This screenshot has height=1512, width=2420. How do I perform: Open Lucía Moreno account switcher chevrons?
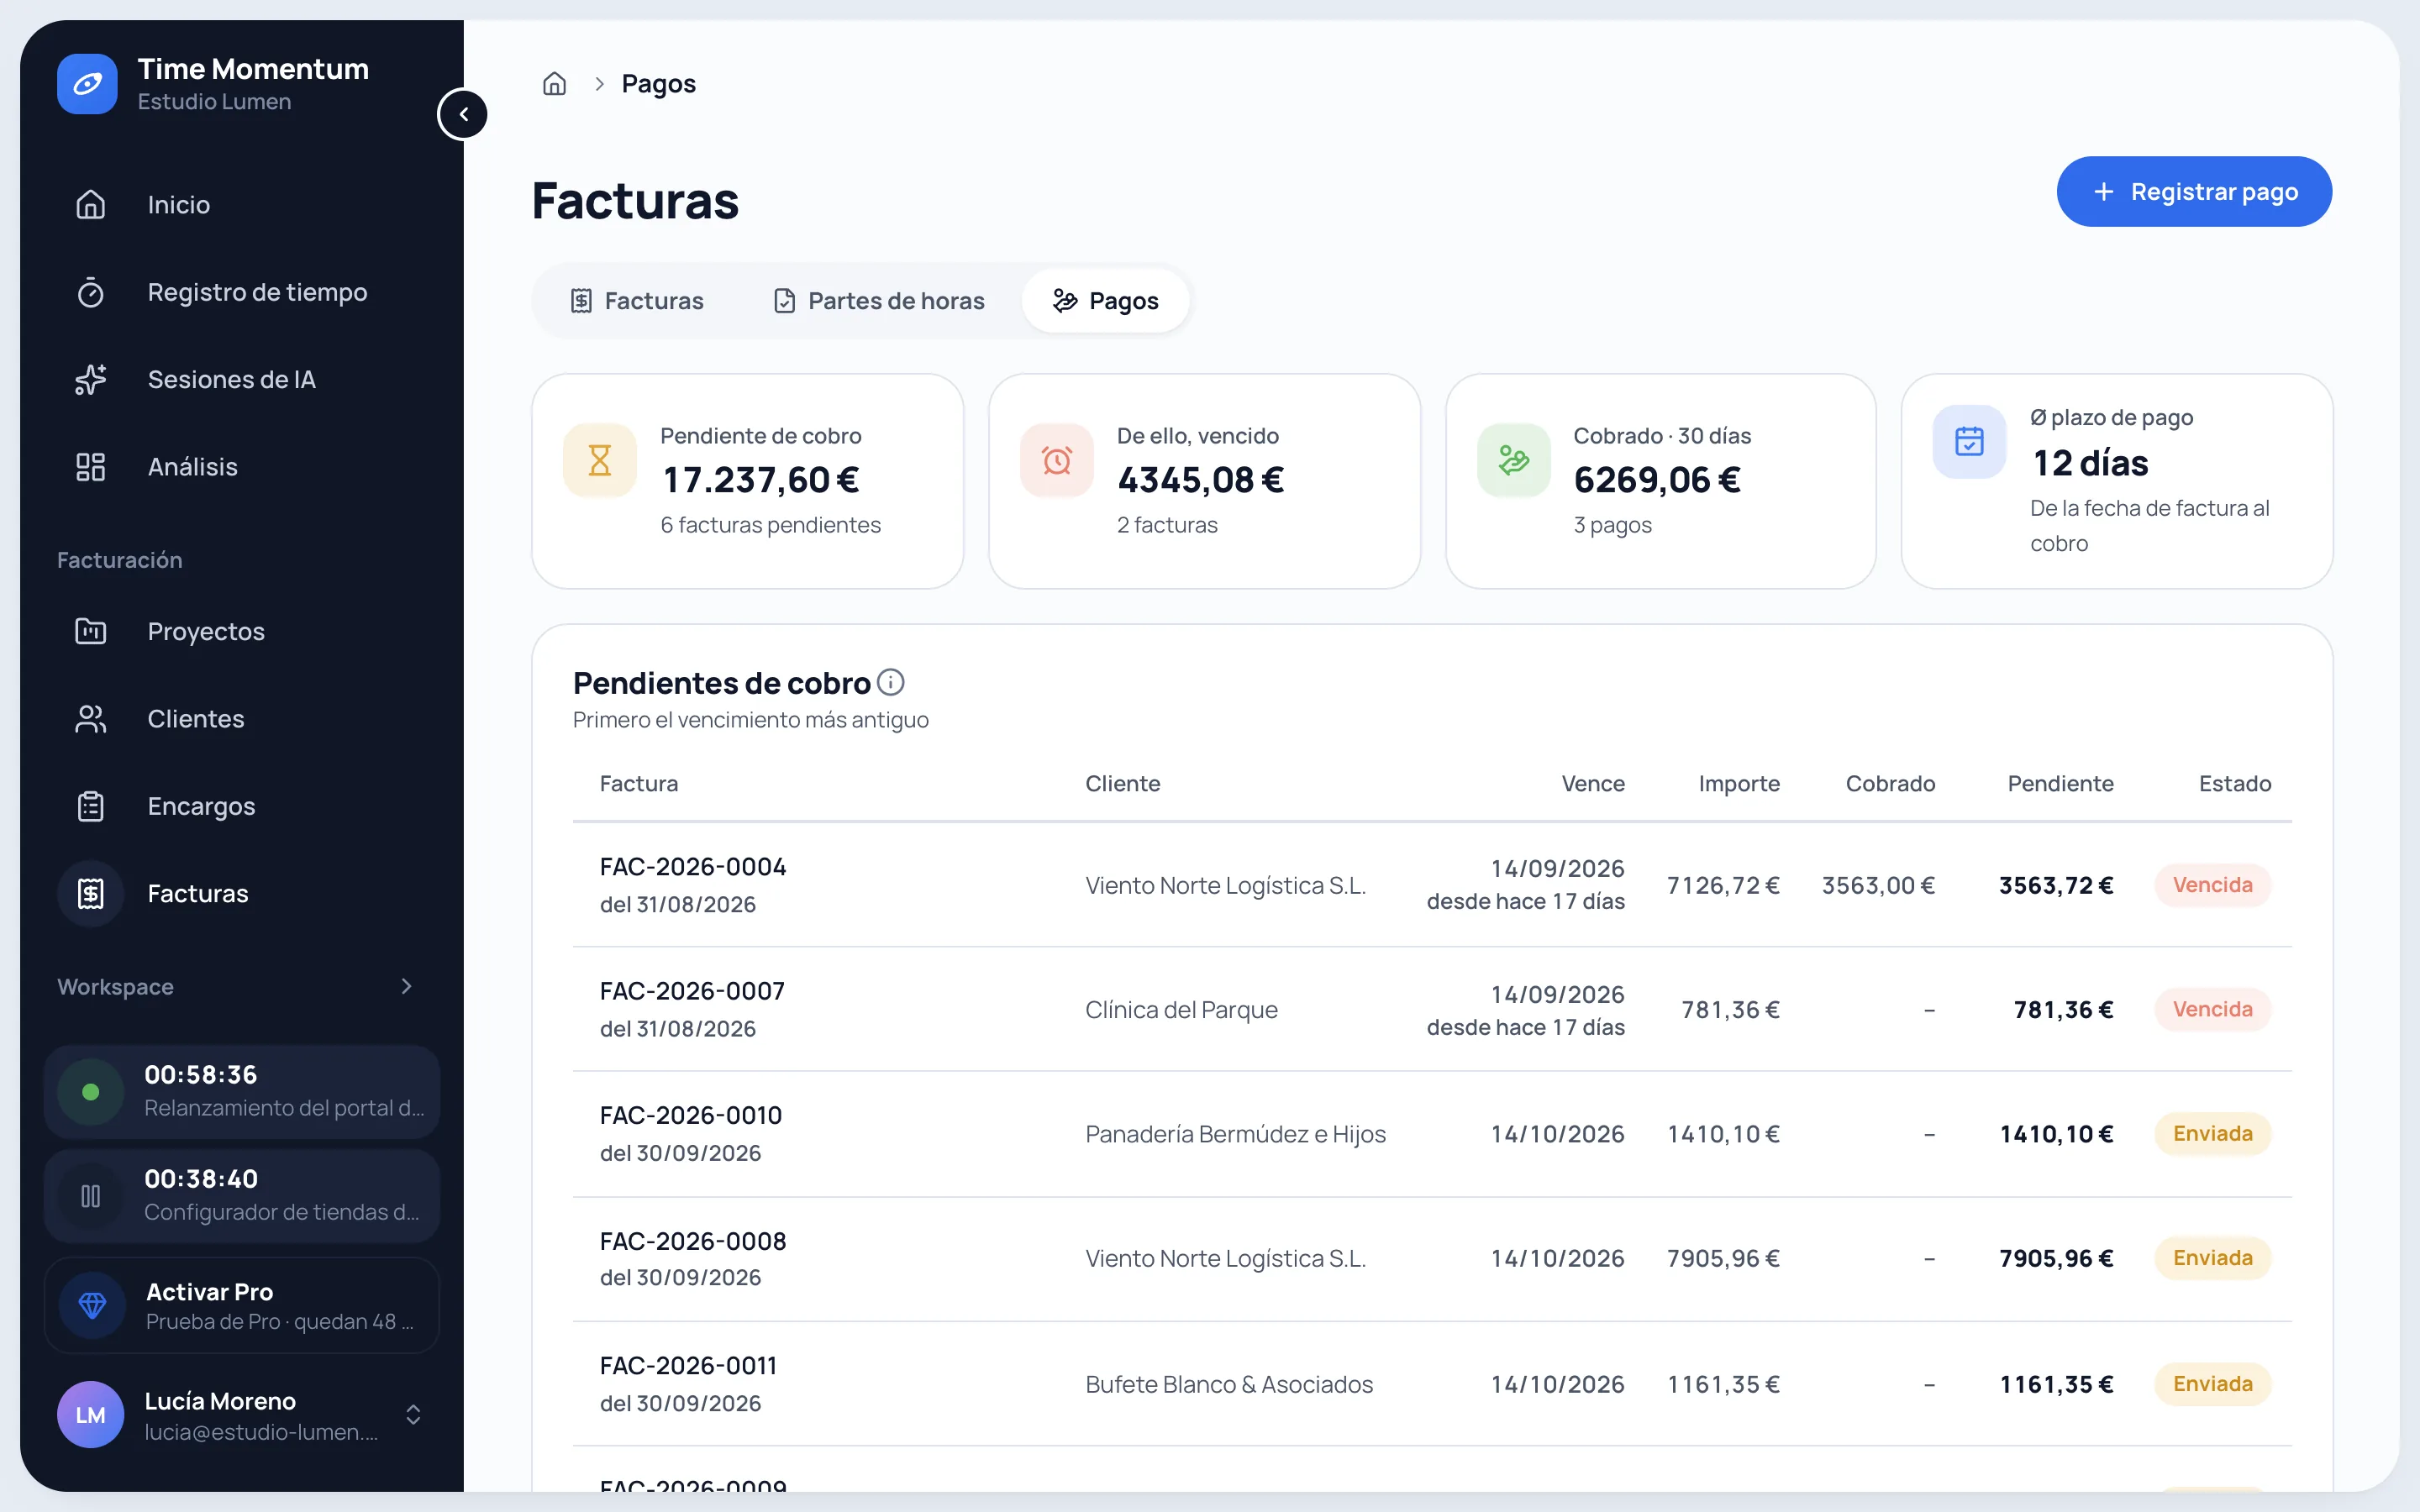pos(413,1415)
